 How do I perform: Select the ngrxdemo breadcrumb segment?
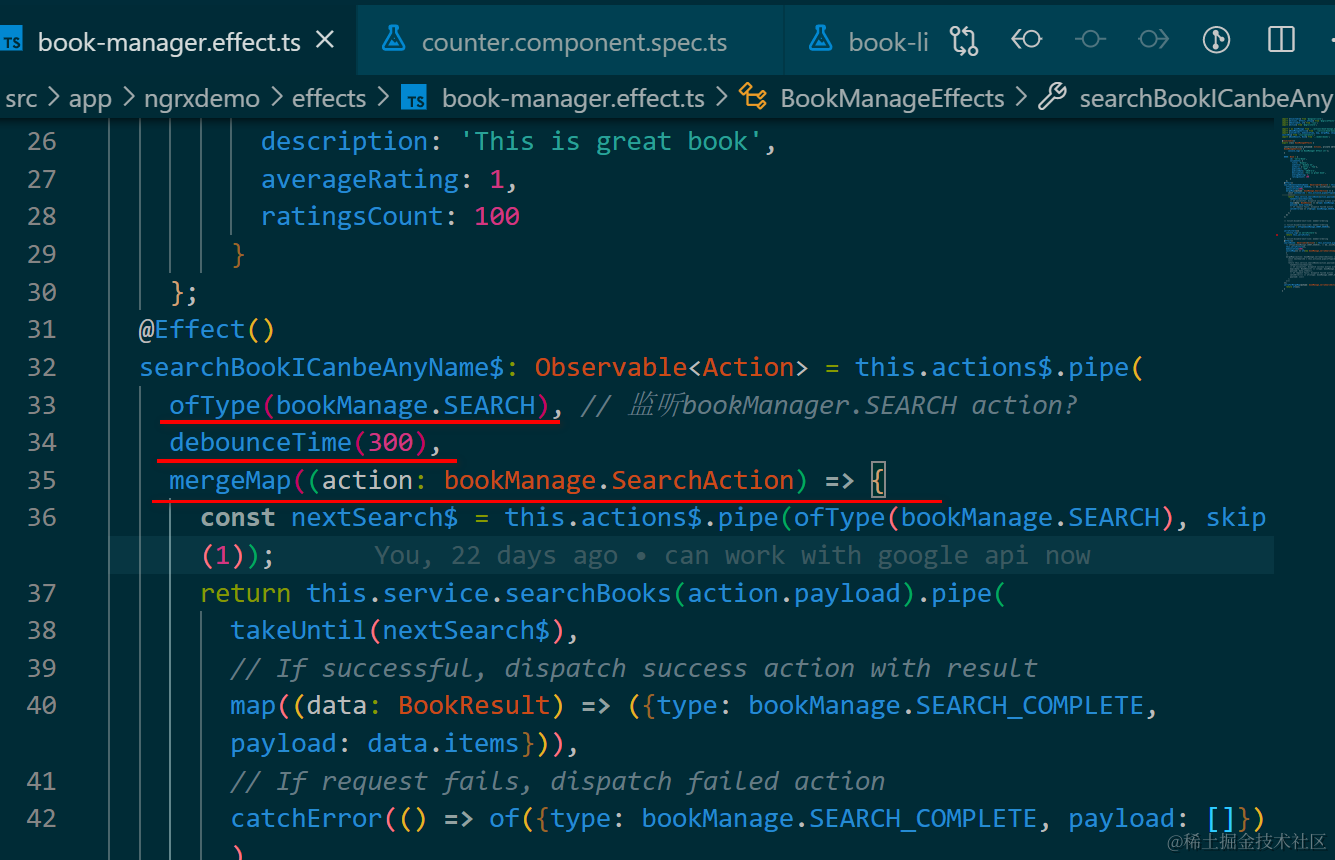point(202,98)
